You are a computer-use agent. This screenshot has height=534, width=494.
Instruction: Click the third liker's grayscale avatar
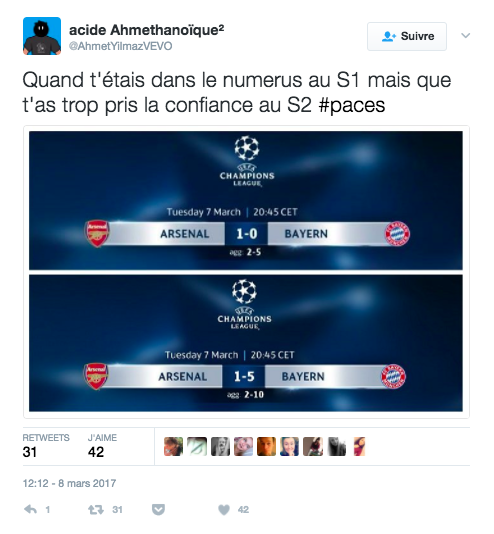(220, 446)
